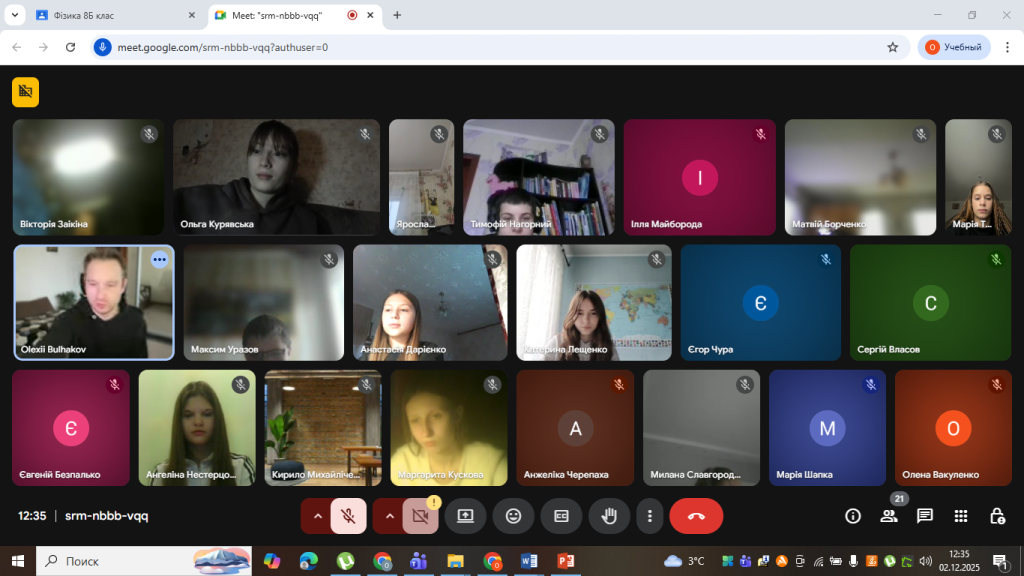Turn on closed captions

pos(561,516)
